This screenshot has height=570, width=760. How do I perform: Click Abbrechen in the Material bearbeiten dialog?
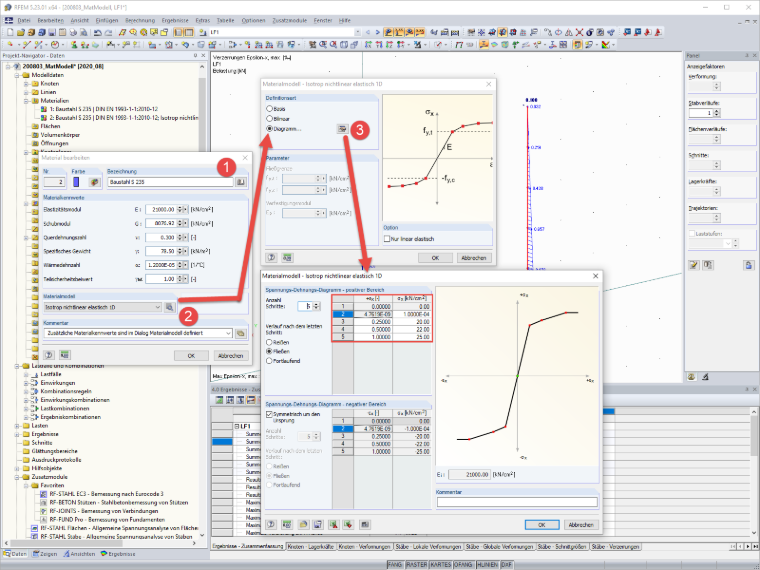[231, 356]
